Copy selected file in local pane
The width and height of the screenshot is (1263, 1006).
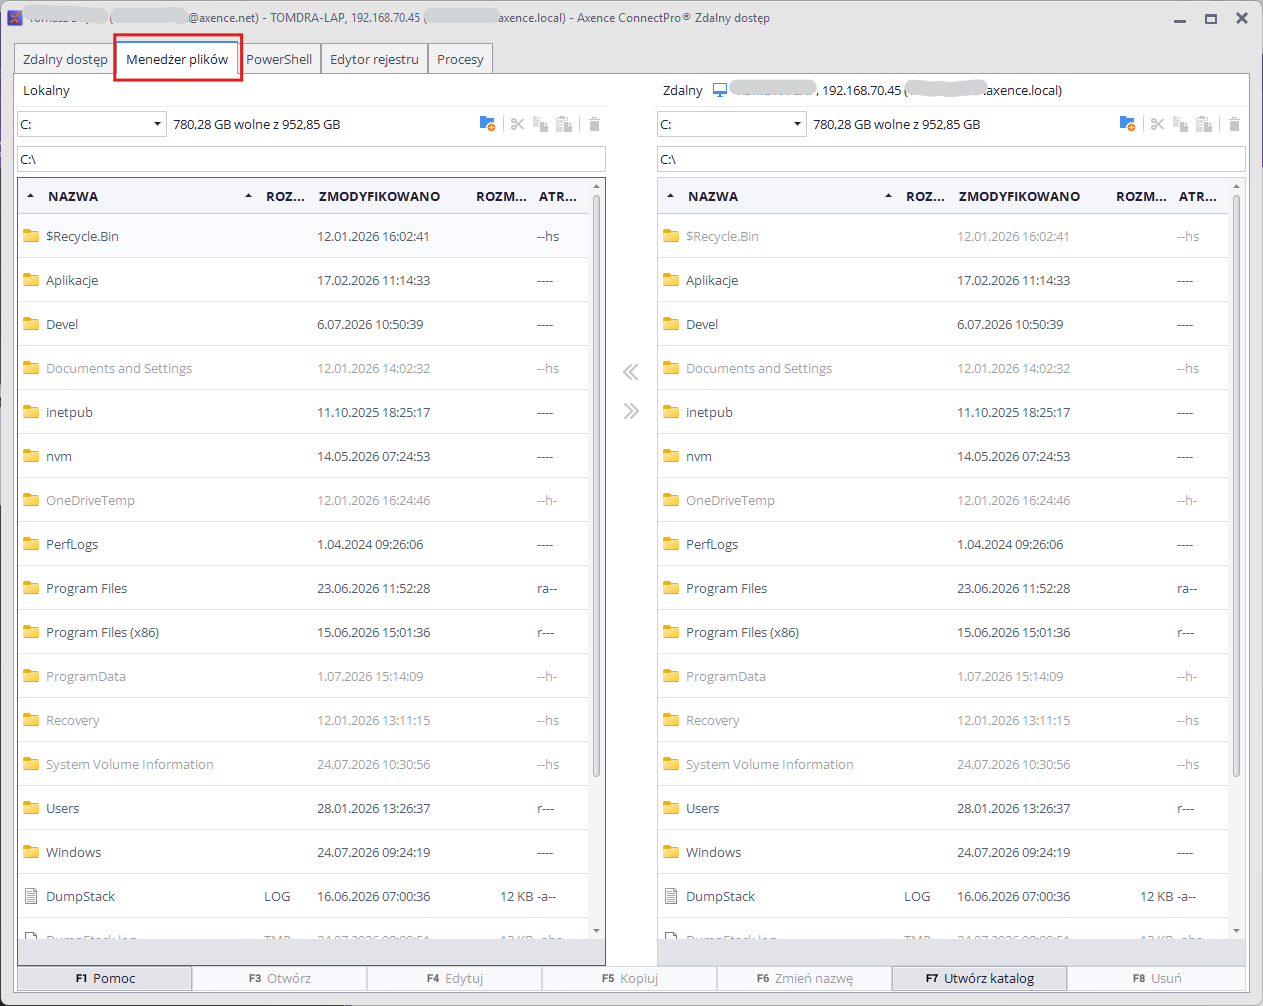point(541,124)
